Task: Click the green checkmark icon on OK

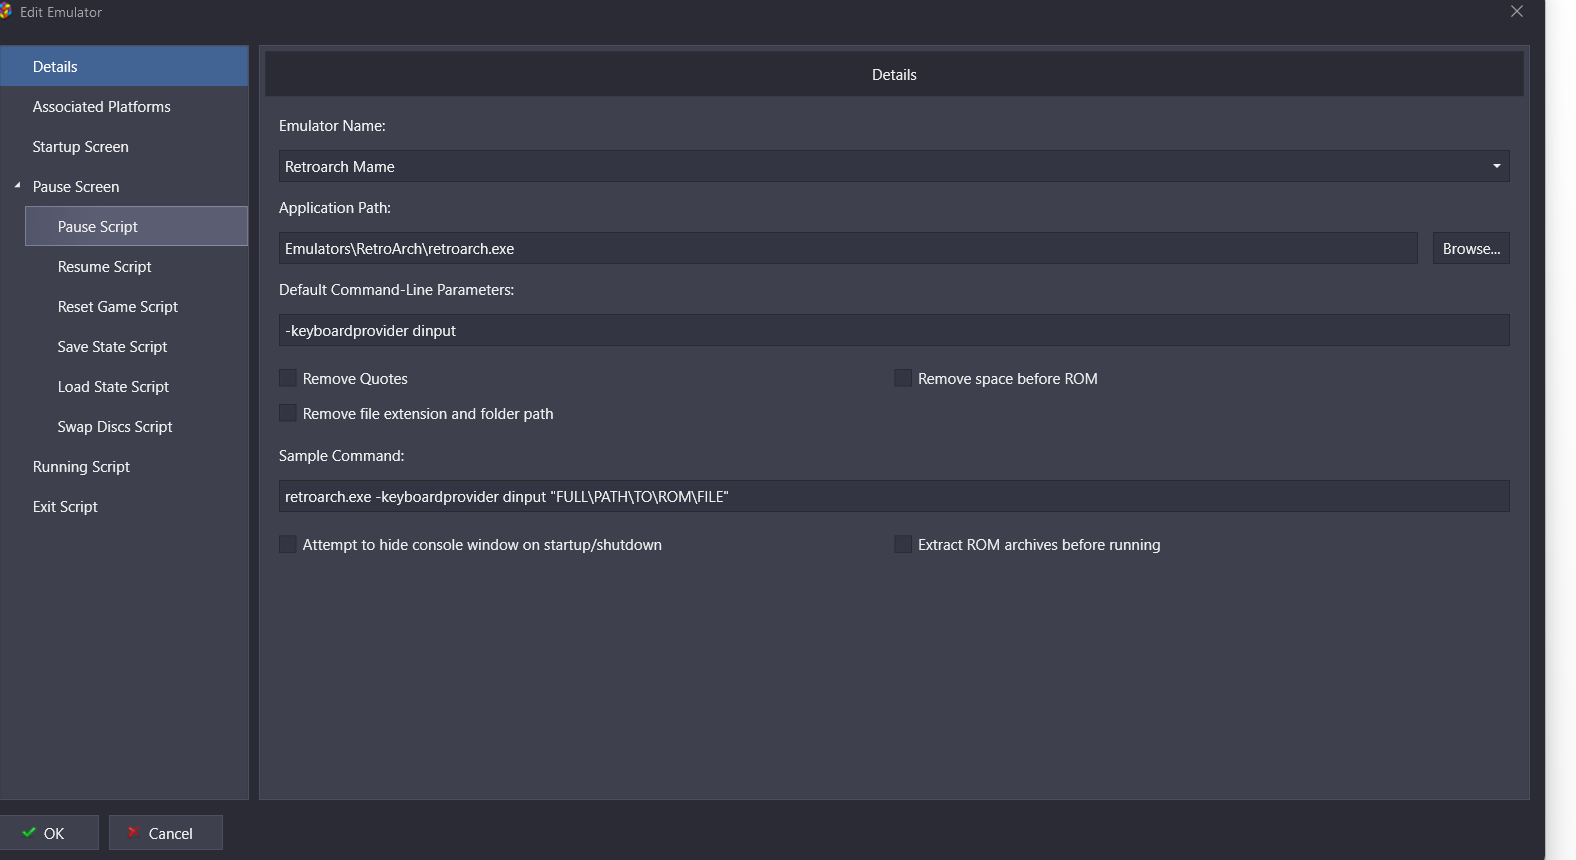Action: click(x=29, y=832)
